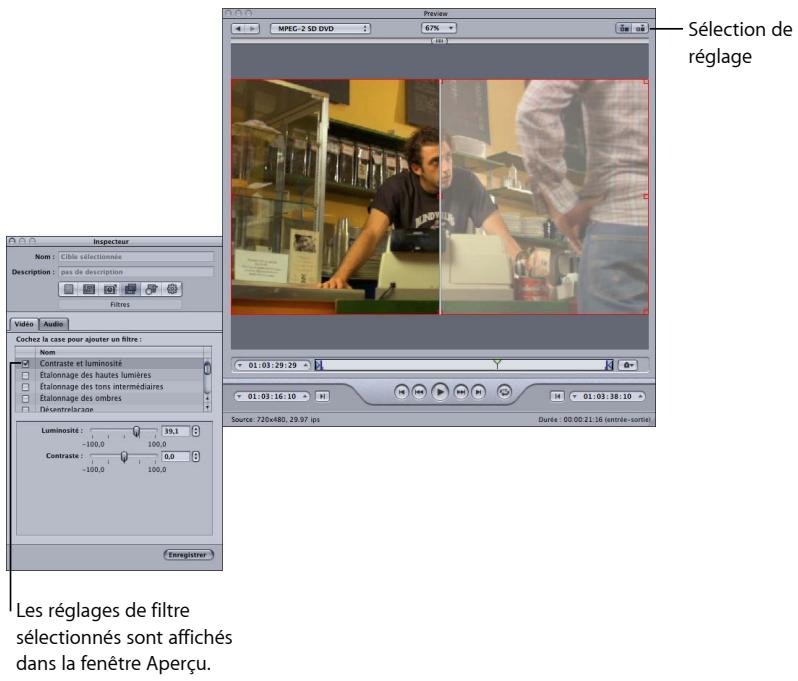The height and width of the screenshot is (681, 798).
Task: Open the MPEG-2 SD DVD settings dropdown
Action: click(319, 30)
